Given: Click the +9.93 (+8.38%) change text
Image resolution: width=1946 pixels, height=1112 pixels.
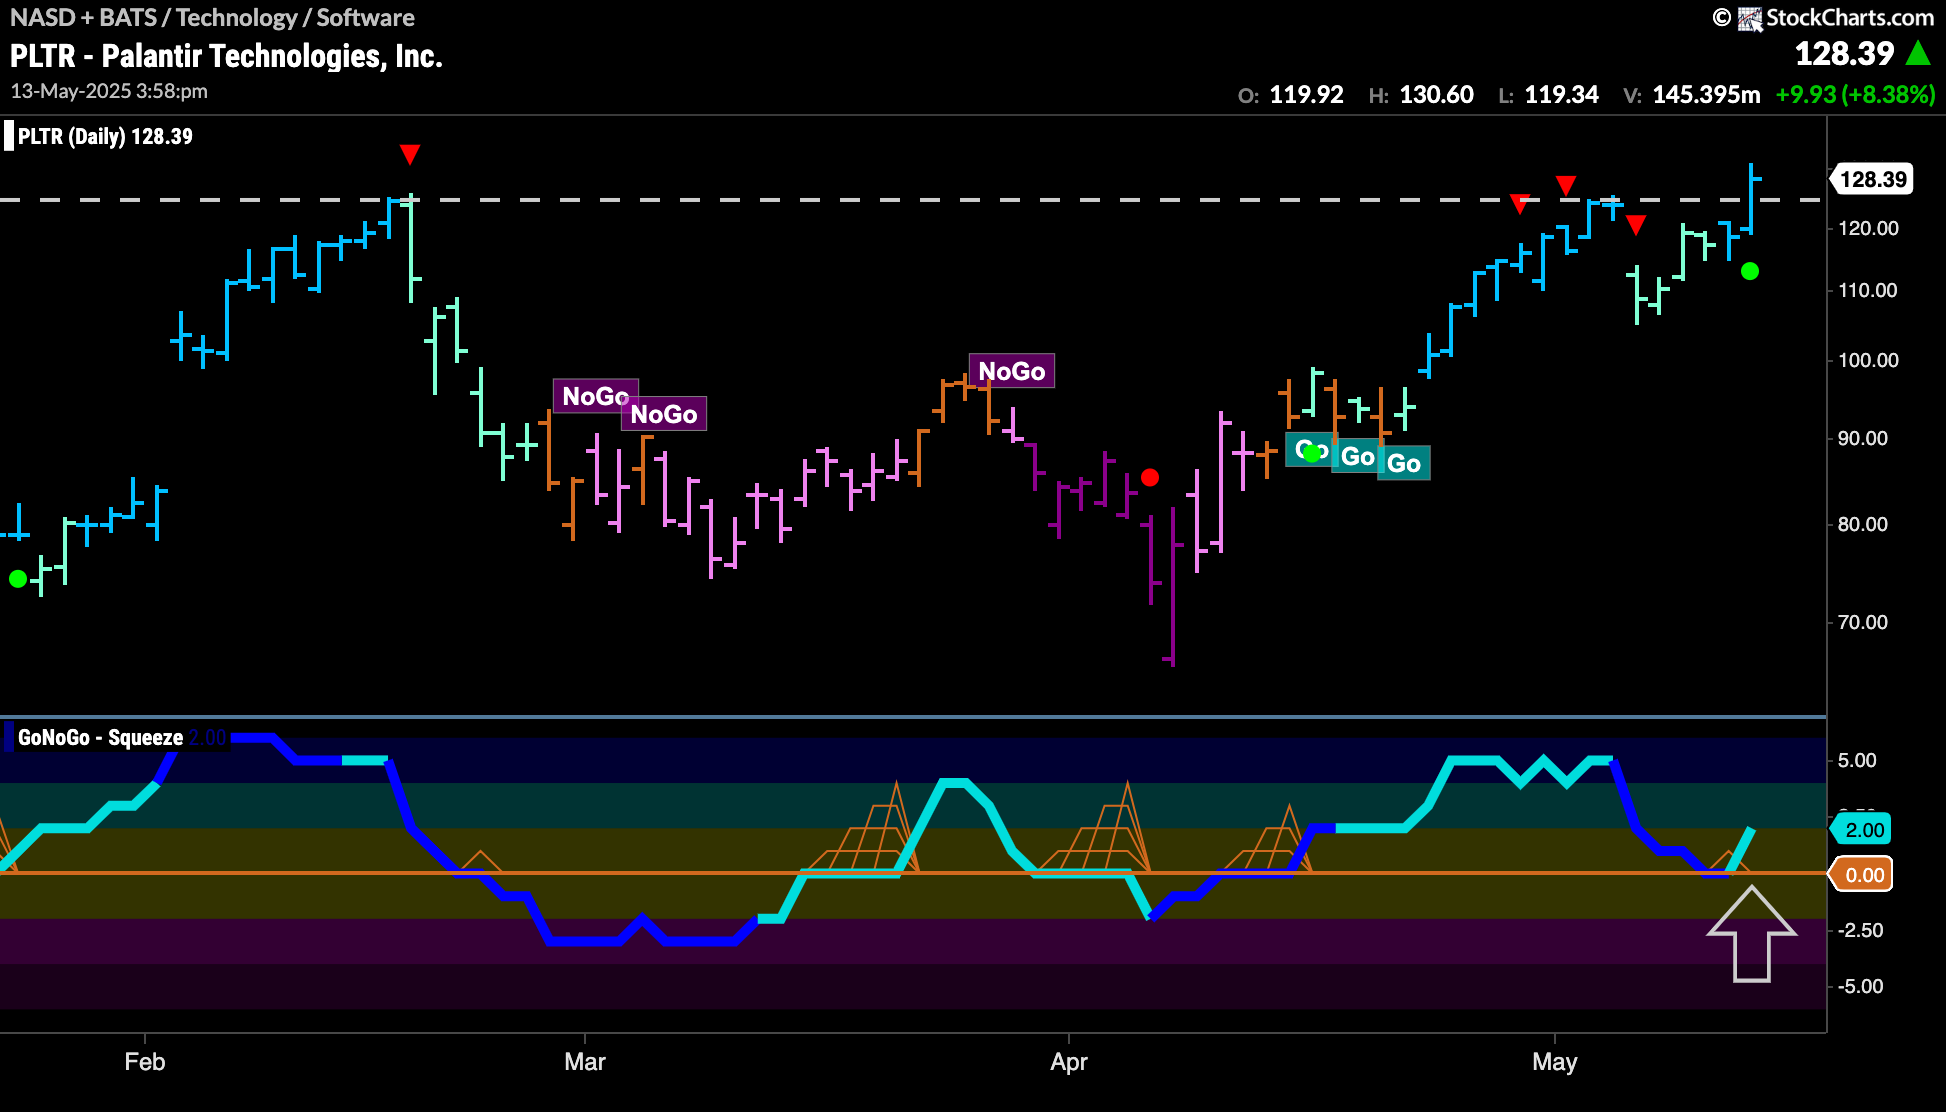Looking at the screenshot, I should click(x=1855, y=95).
